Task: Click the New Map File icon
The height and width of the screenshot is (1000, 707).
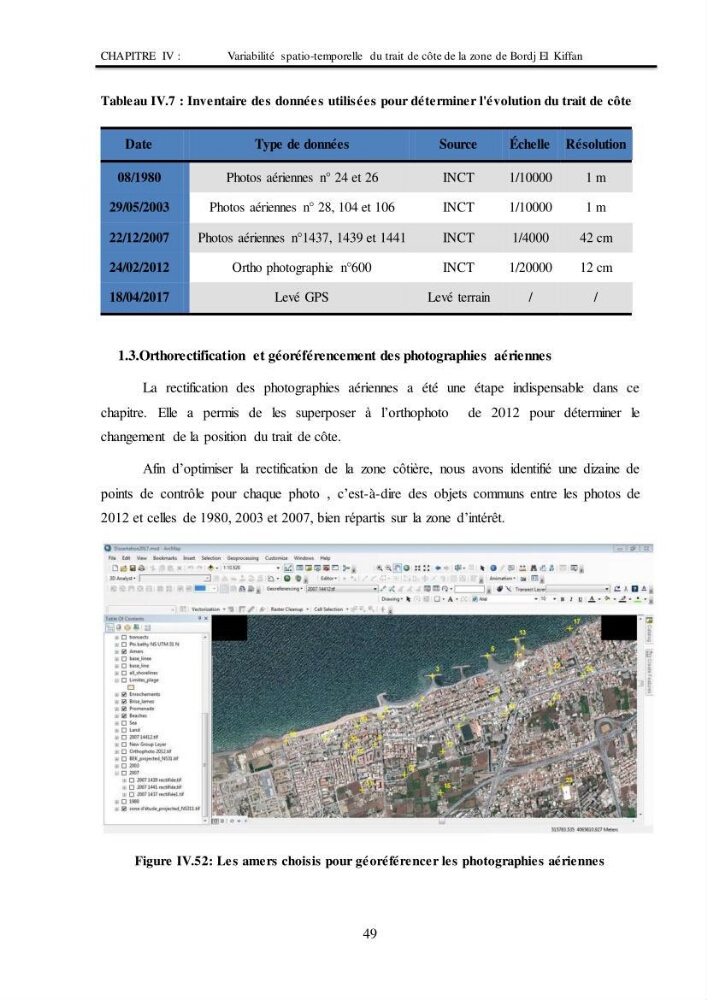Action: tap(115, 568)
